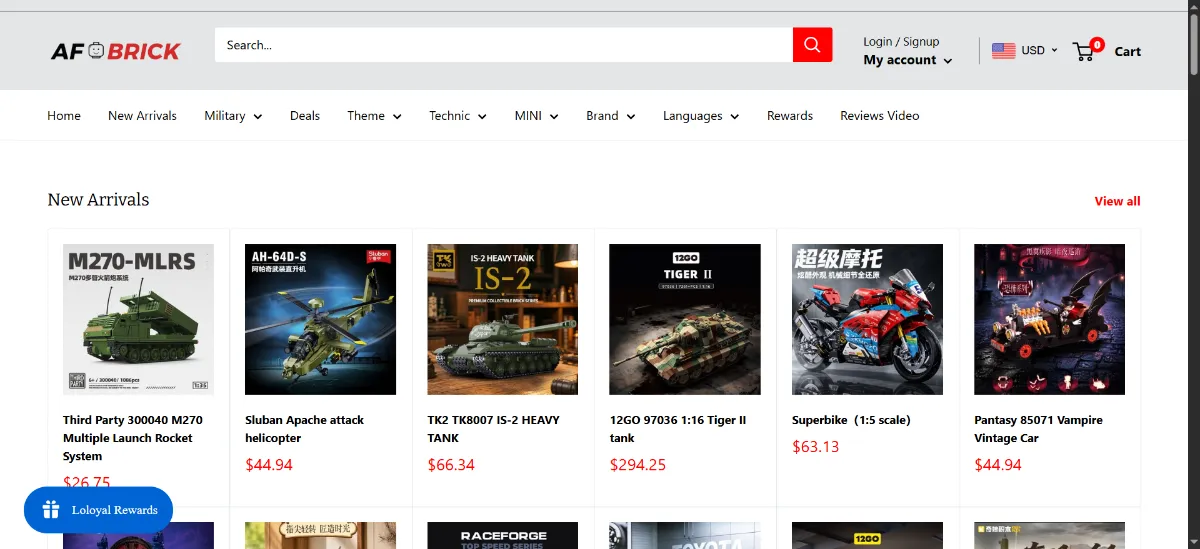Open the USD currency selector

(1038, 50)
